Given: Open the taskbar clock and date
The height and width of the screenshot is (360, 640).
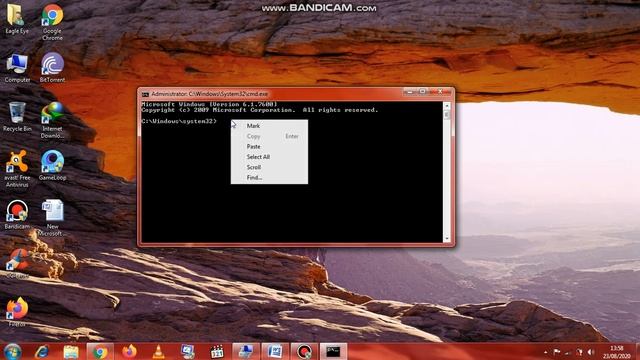Looking at the screenshot, I should point(616,352).
